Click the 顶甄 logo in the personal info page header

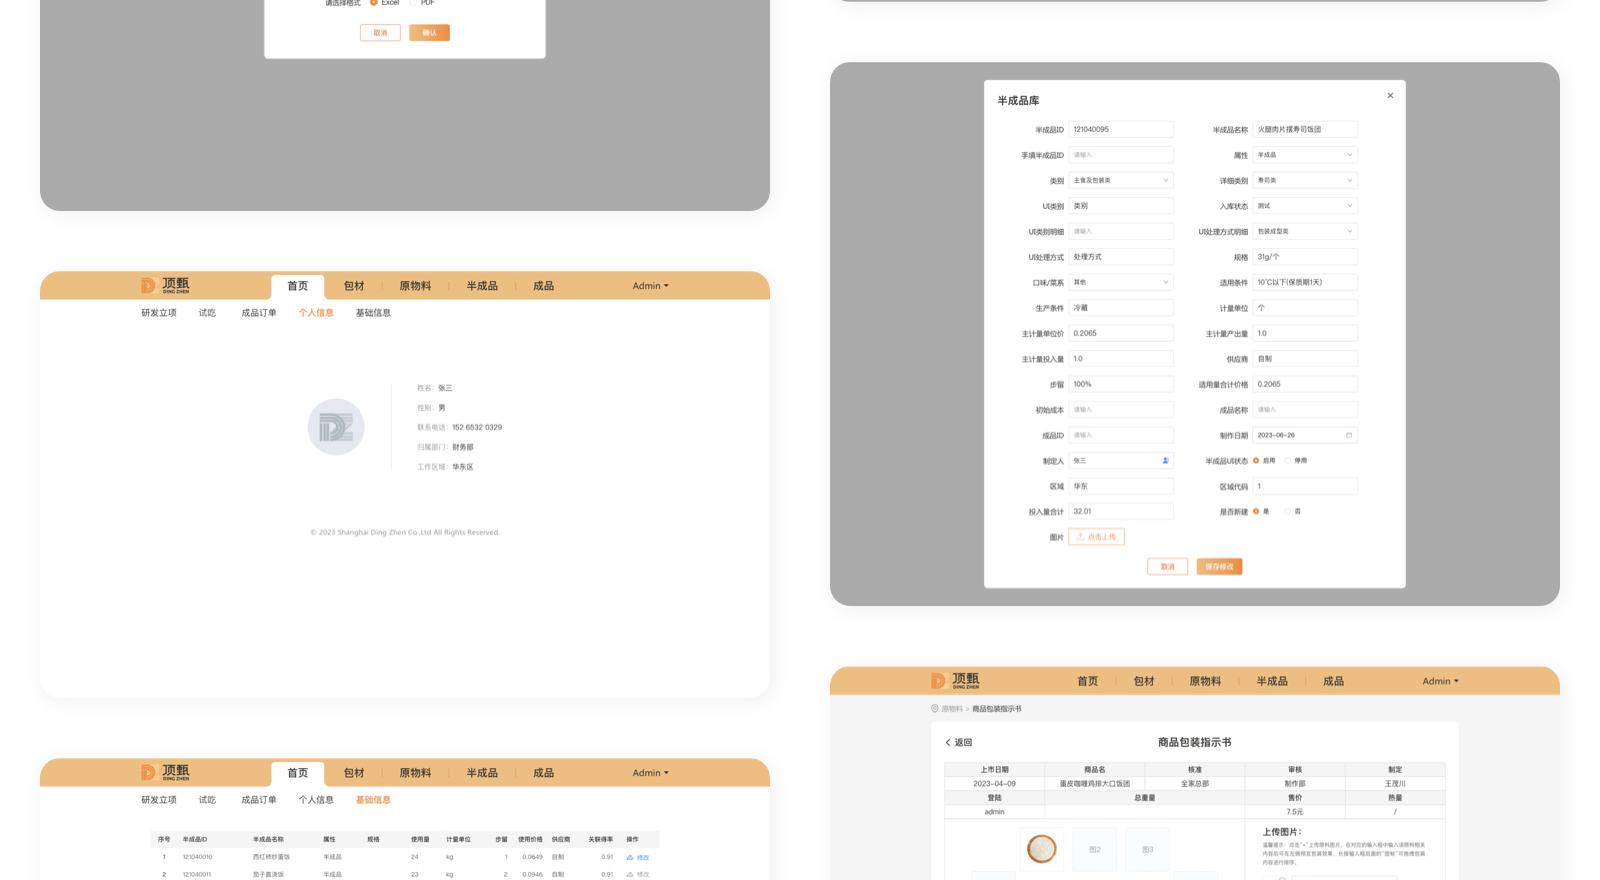click(165, 286)
